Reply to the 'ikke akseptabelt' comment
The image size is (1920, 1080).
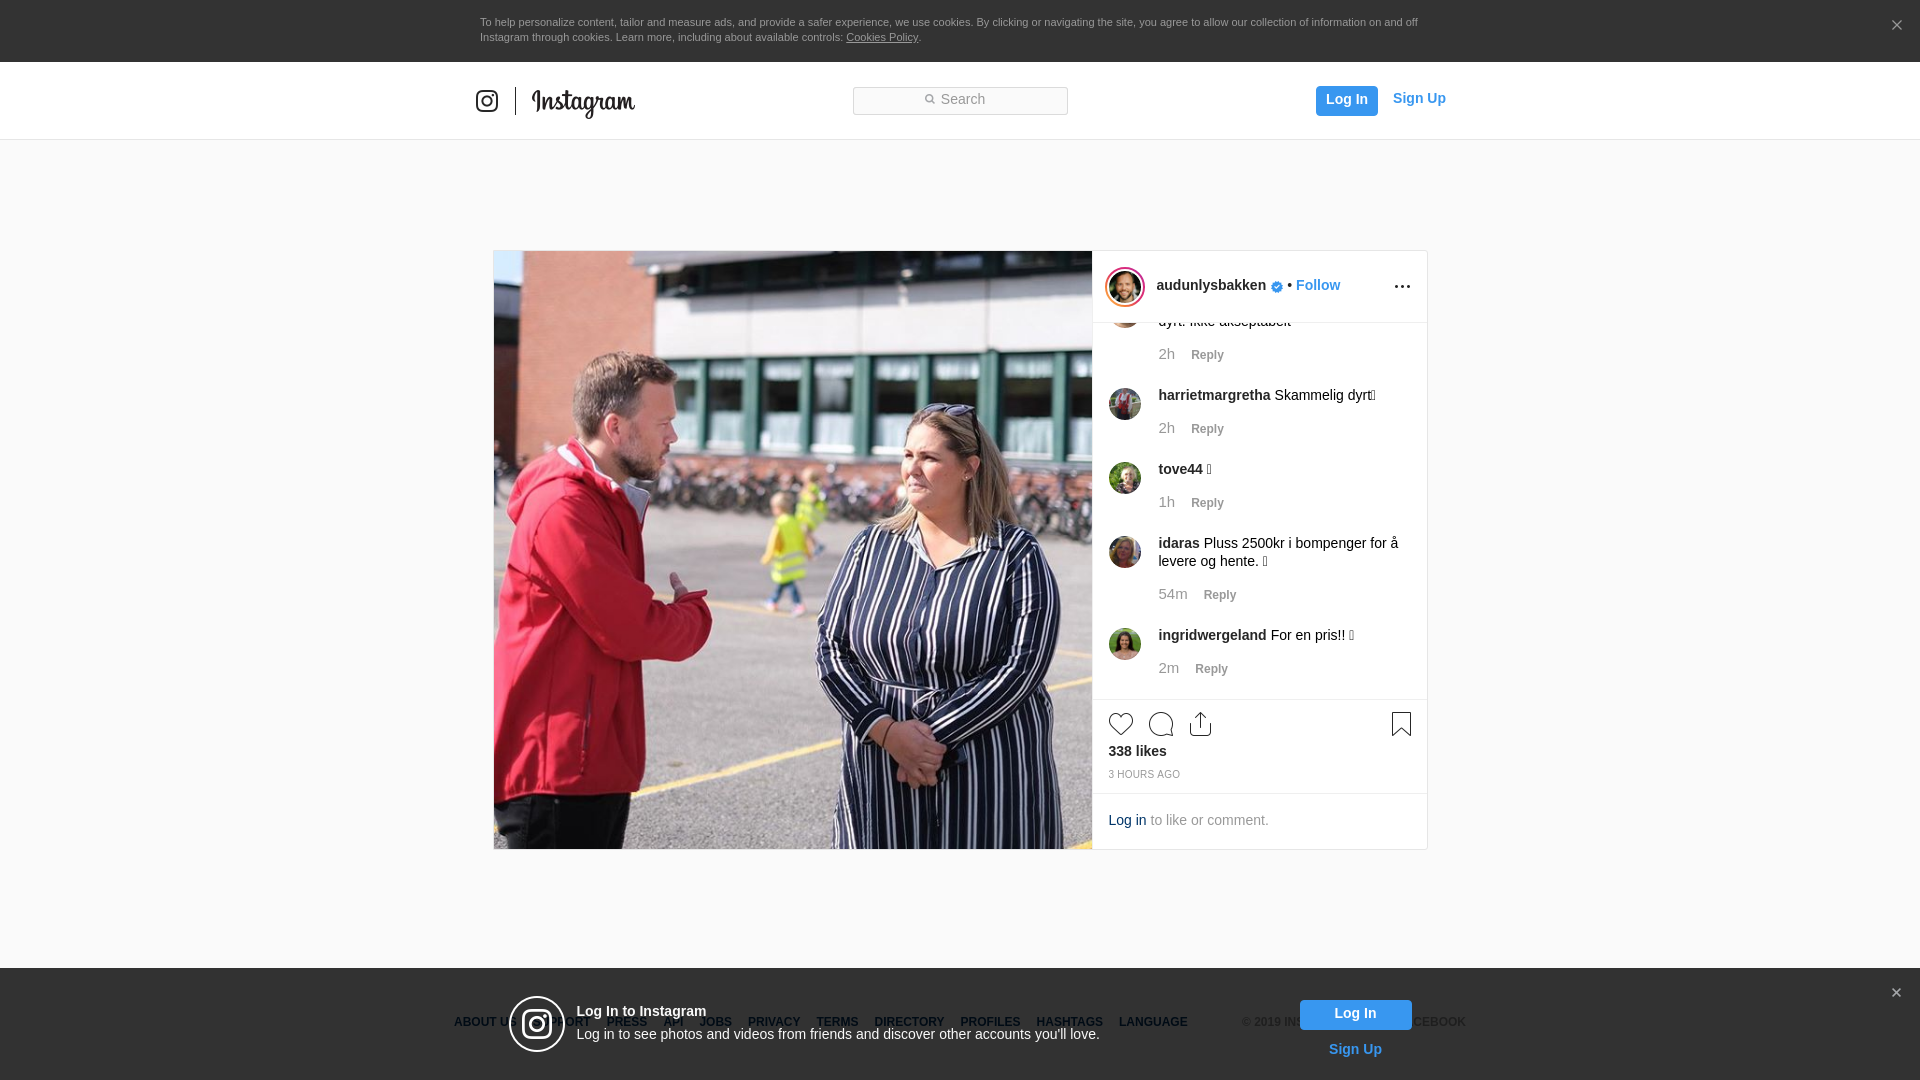[1207, 355]
